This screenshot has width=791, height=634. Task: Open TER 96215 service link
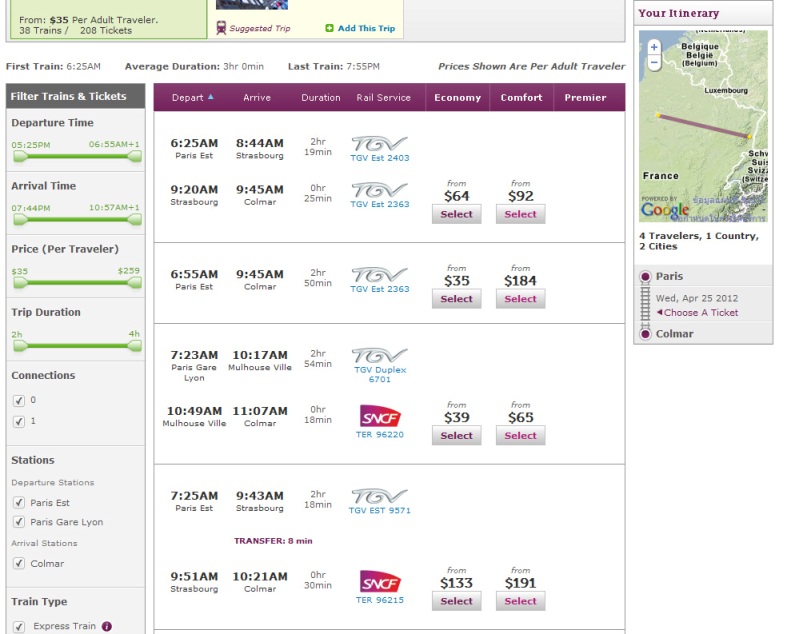[x=380, y=600]
